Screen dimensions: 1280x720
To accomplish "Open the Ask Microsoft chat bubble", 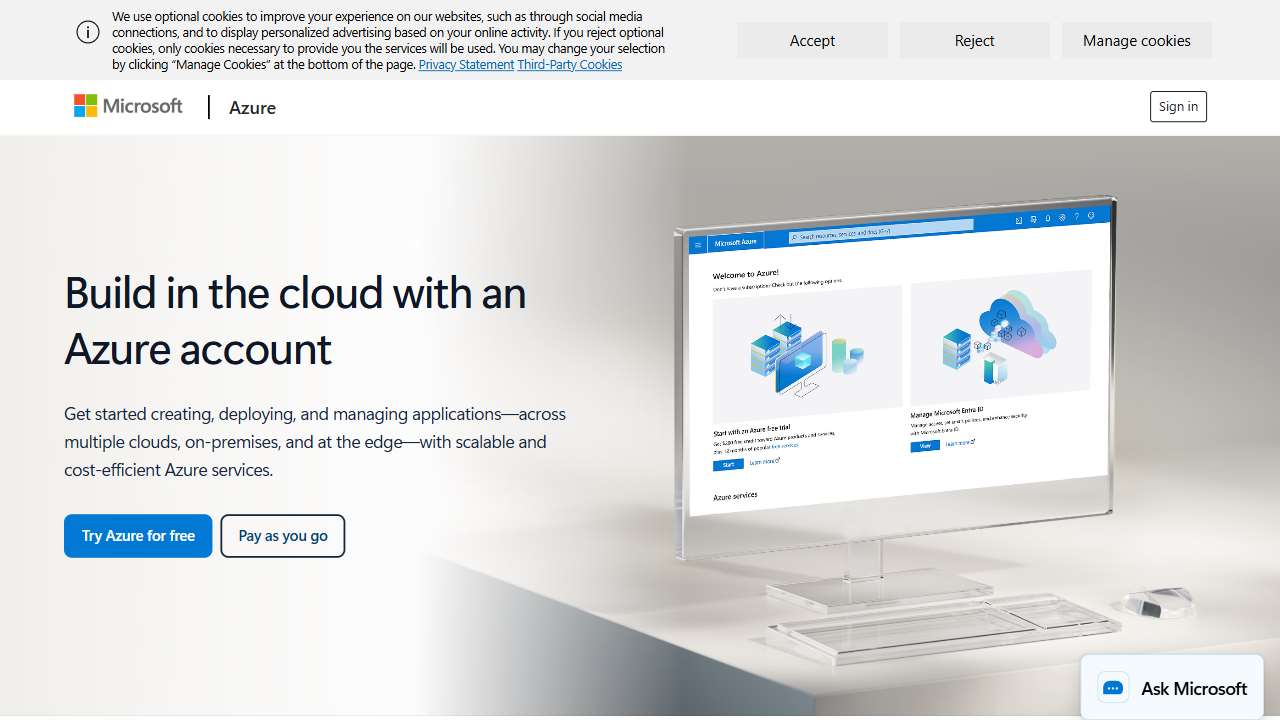I will 1171,688.
